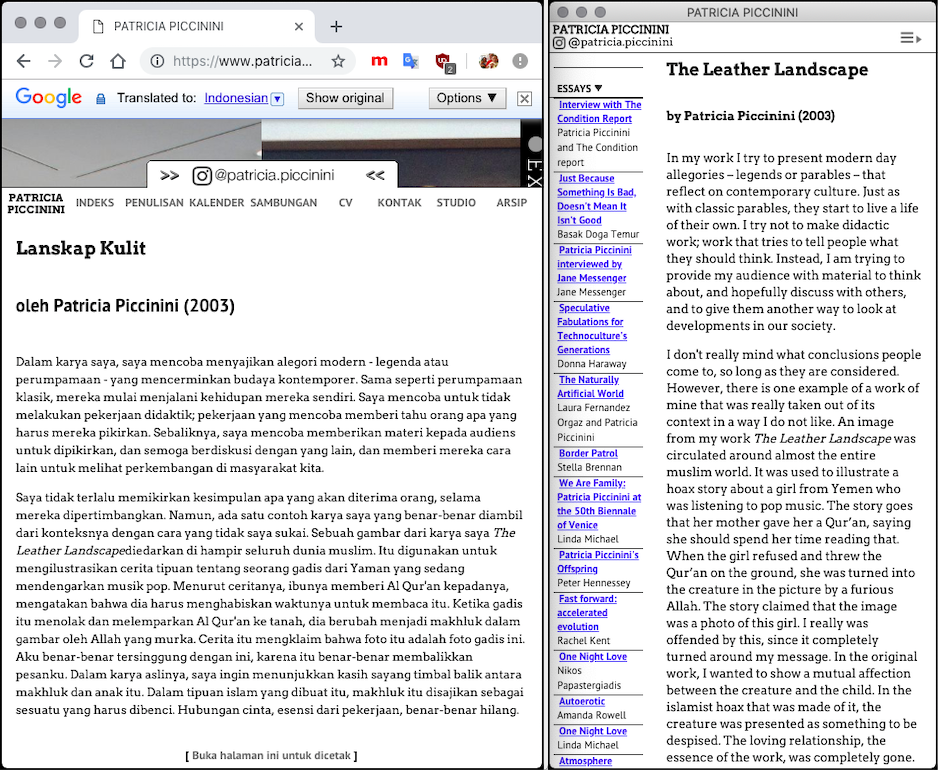Open the Instagram icon in the right window header
Viewport: 938px width, 770px height.
pos(560,43)
